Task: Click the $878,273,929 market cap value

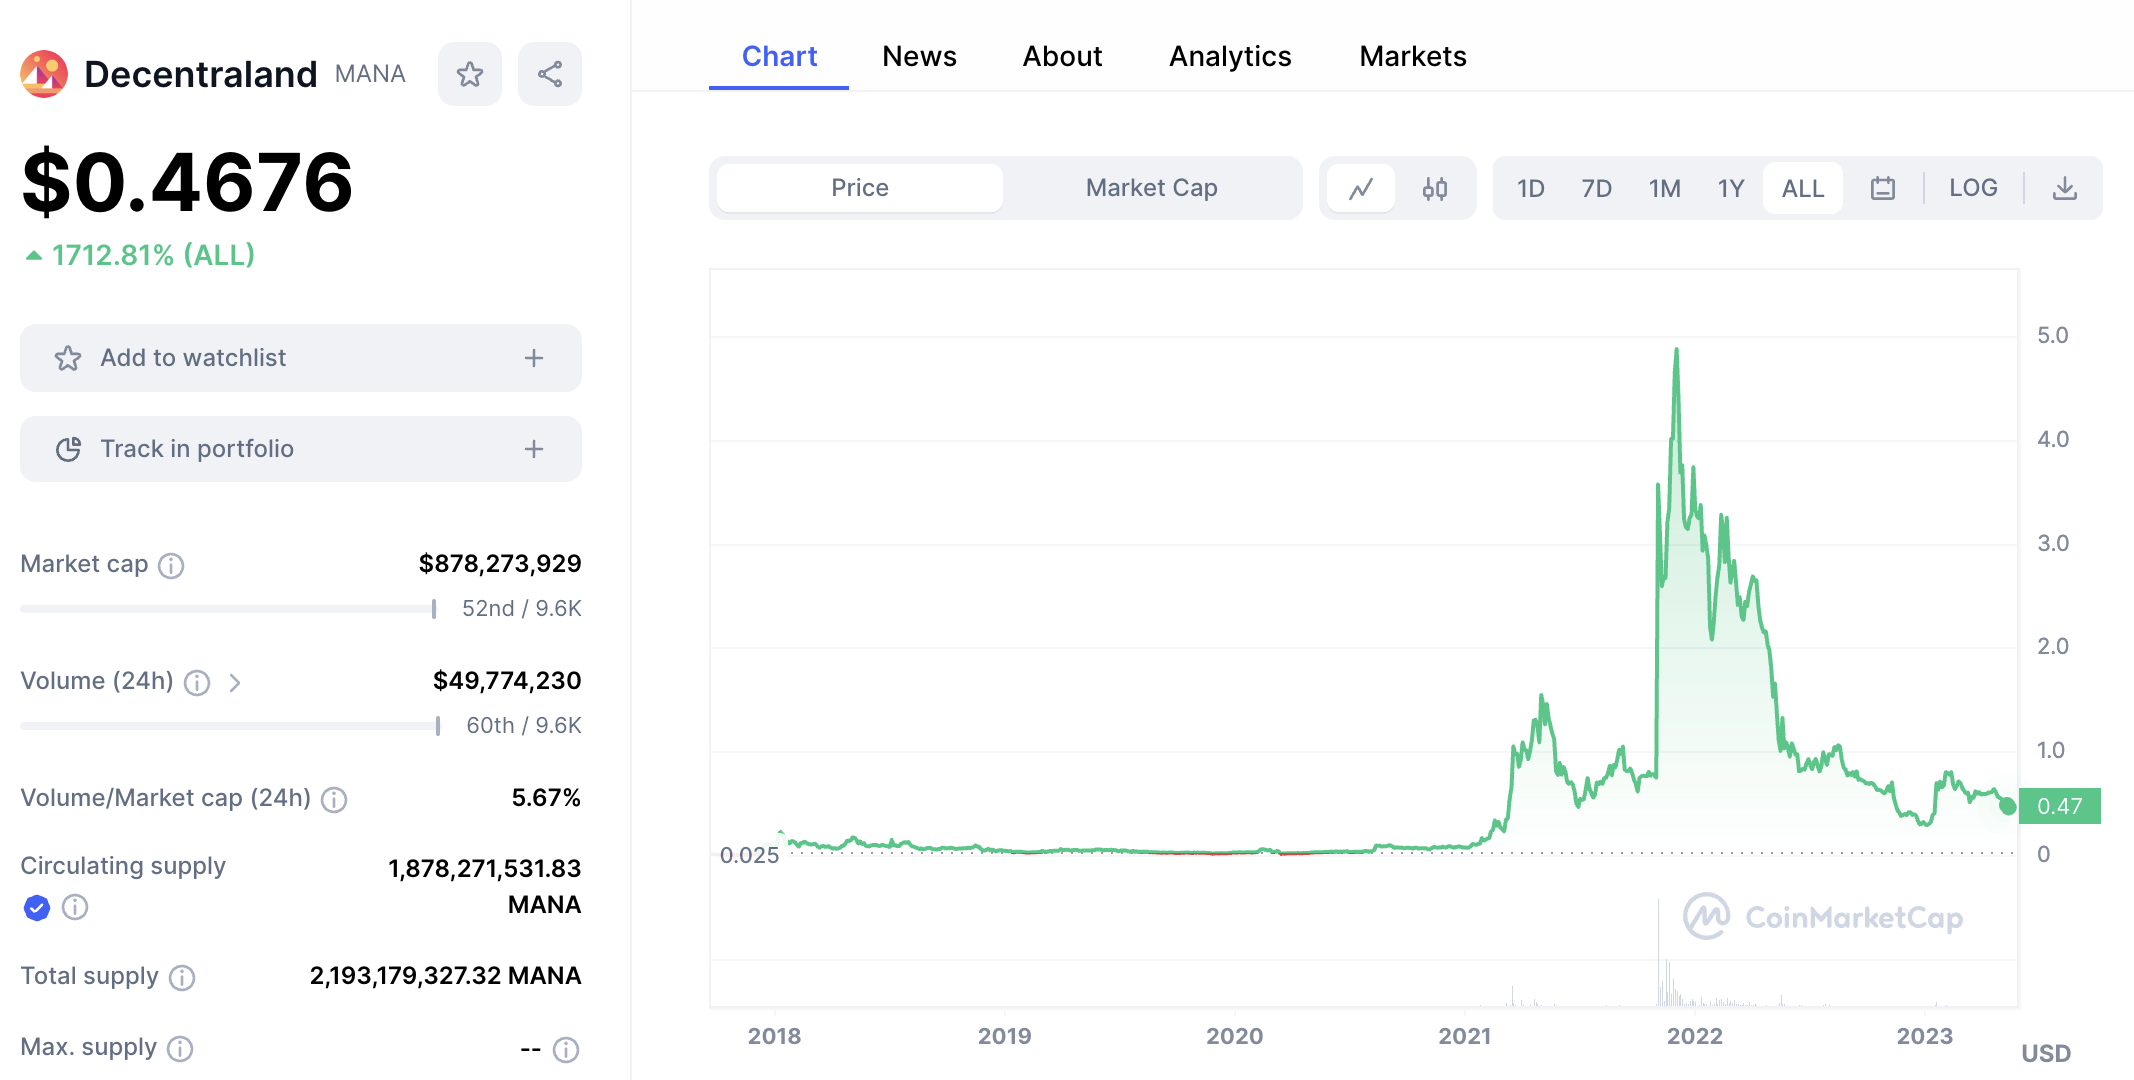Action: tap(500, 564)
